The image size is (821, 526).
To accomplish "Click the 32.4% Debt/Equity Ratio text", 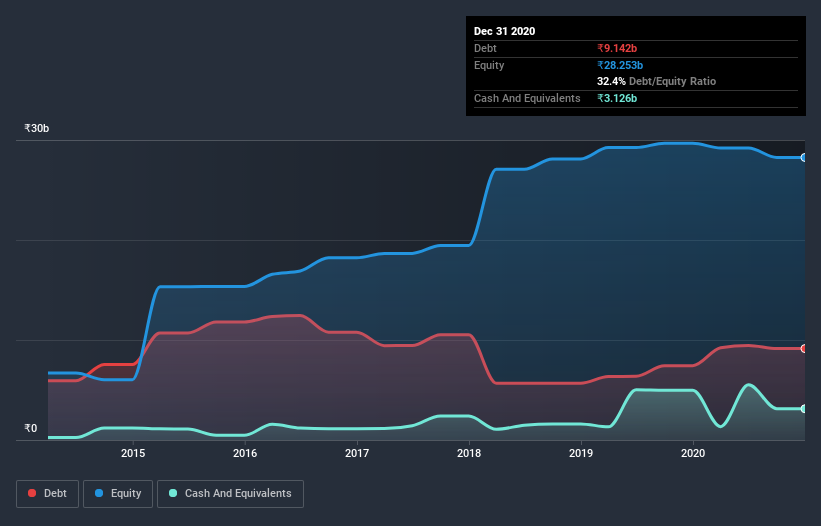I will pyautogui.click(x=657, y=81).
